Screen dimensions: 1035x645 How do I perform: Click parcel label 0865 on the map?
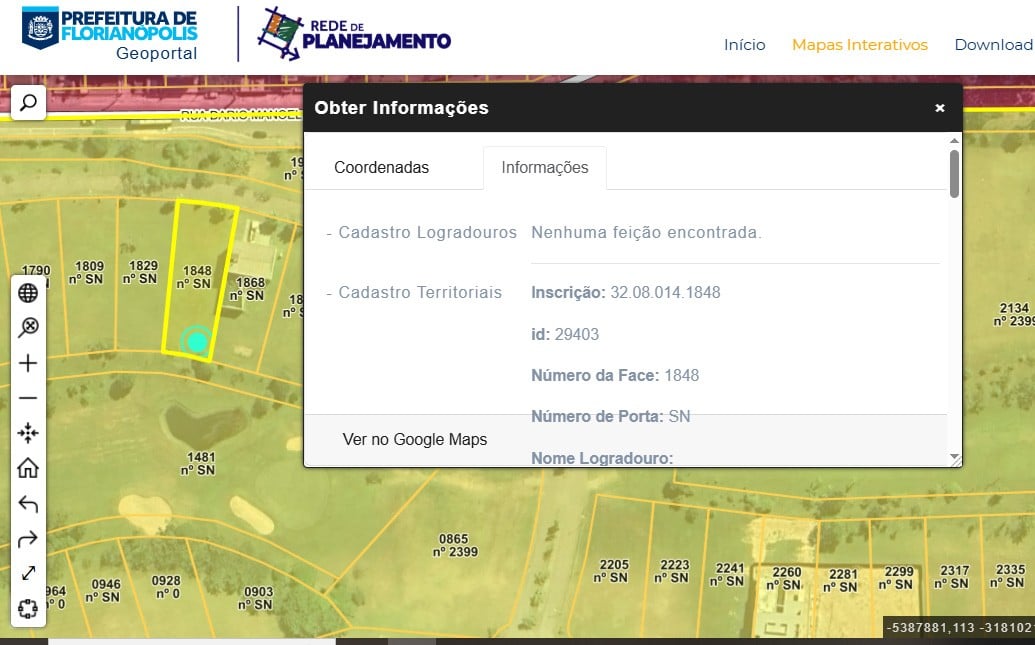tap(455, 545)
